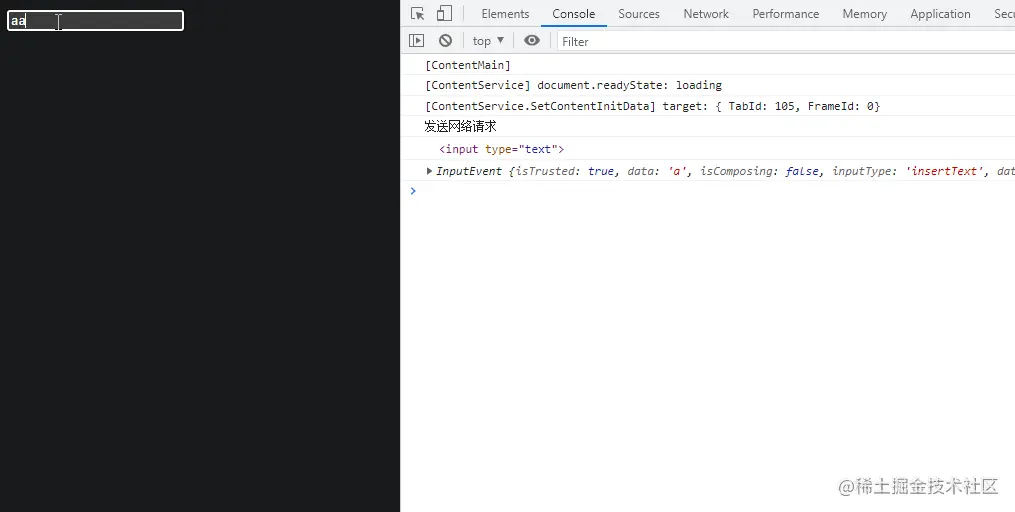This screenshot has height=512, width=1015.
Task: Switch to the Elements tab
Action: (505, 14)
